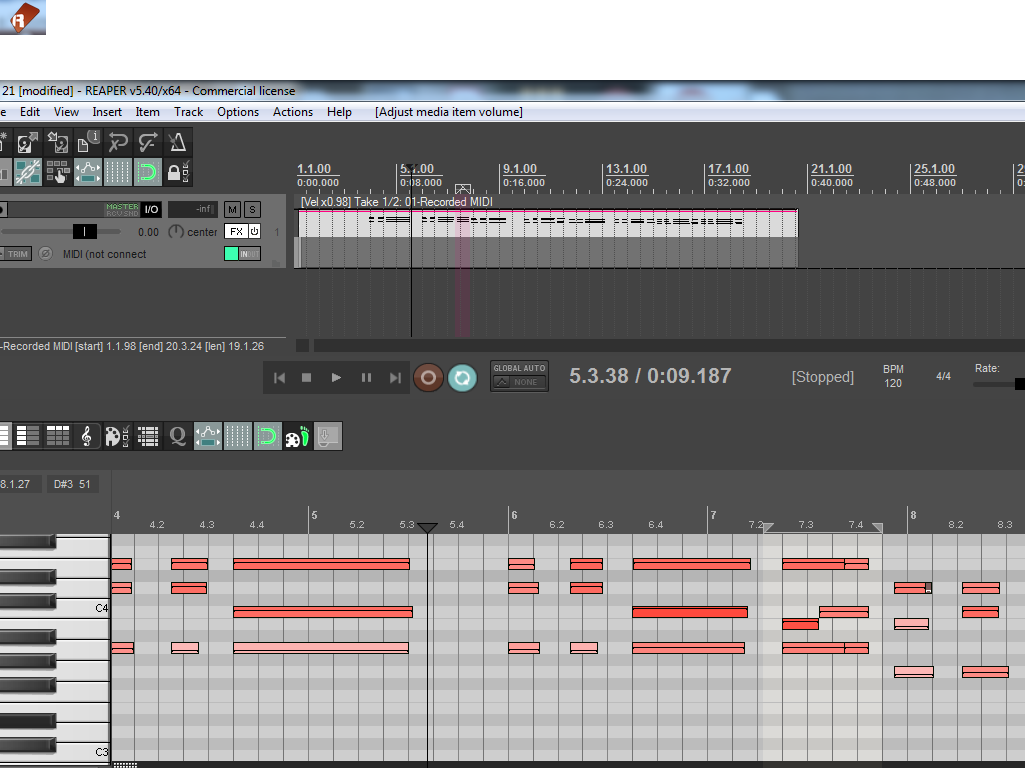Open the Track menu
Viewport: 1025px width, 768px height.
pos(188,112)
